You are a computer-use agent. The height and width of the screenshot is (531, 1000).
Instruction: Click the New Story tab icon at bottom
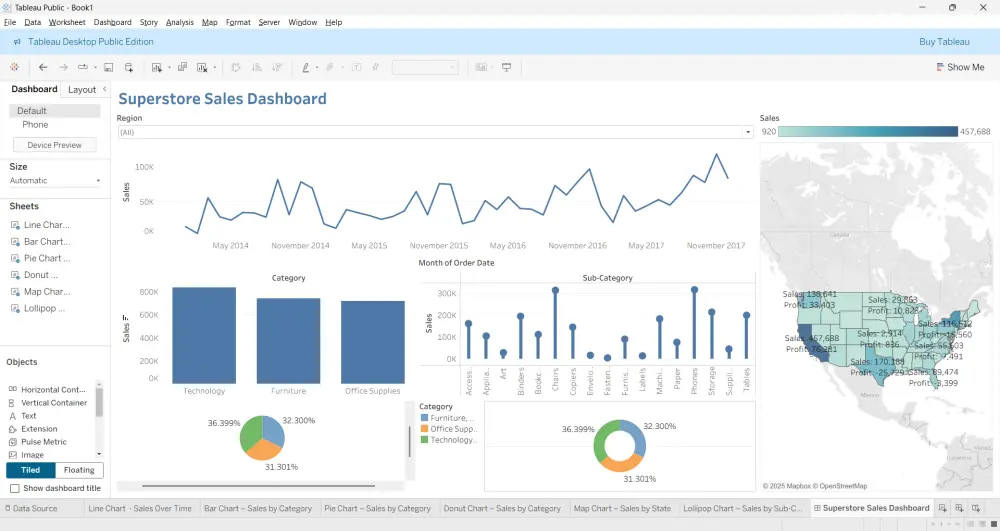tap(976, 508)
